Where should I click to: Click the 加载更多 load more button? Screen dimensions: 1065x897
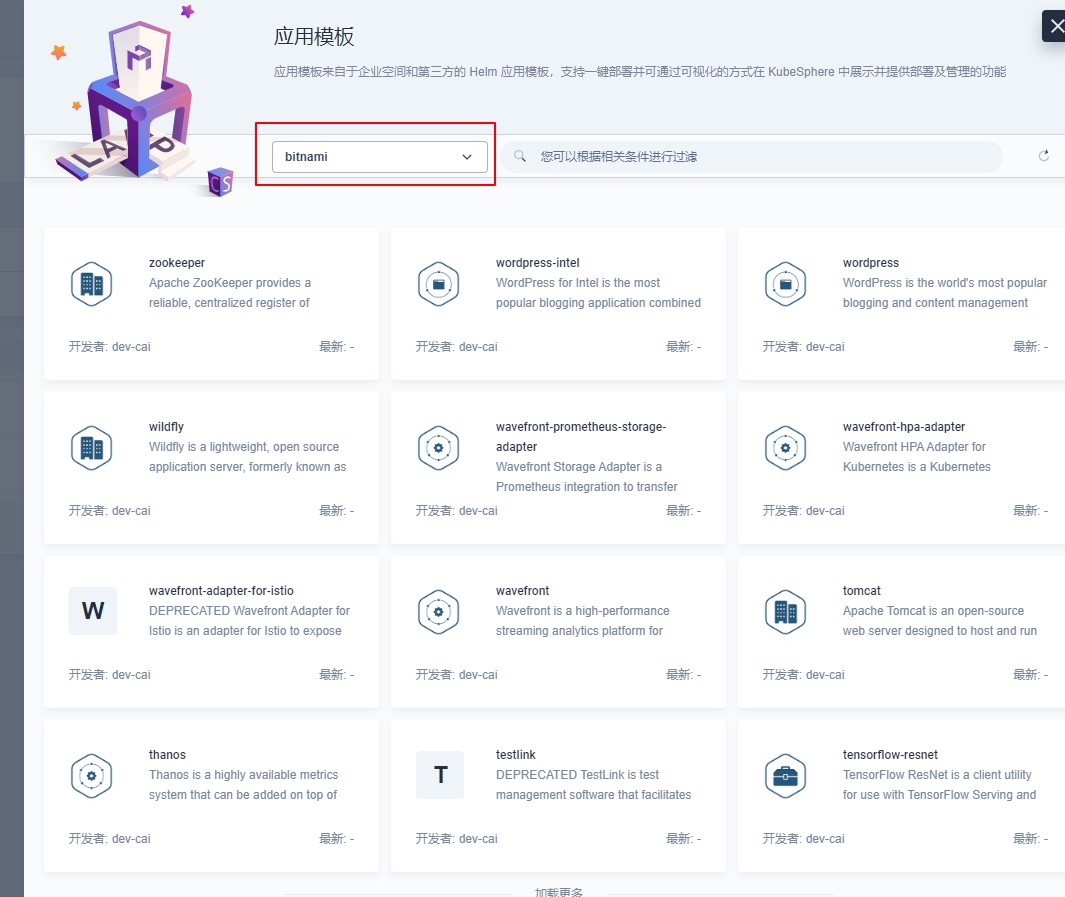pos(558,892)
